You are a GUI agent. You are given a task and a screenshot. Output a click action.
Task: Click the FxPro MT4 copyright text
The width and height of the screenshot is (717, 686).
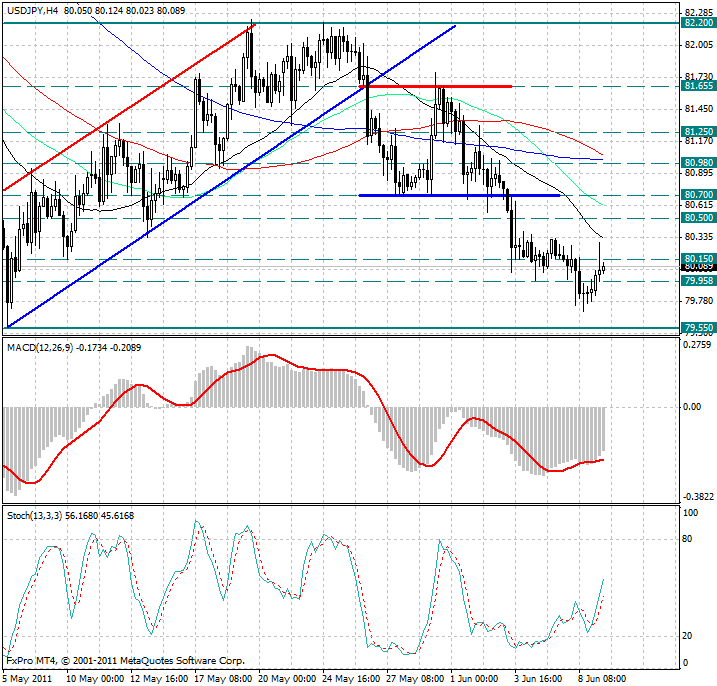coord(125,661)
